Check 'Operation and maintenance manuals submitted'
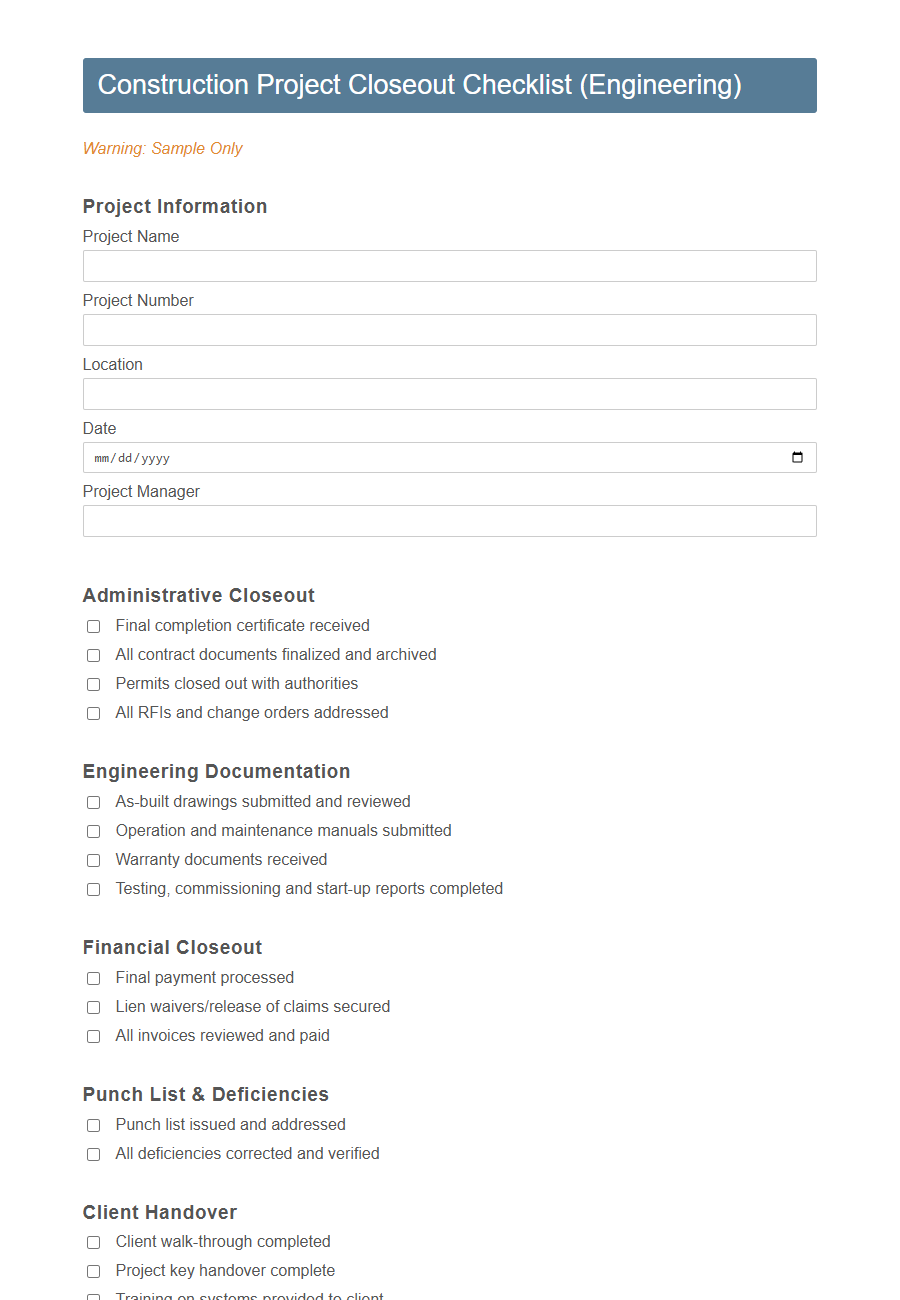 coord(93,831)
